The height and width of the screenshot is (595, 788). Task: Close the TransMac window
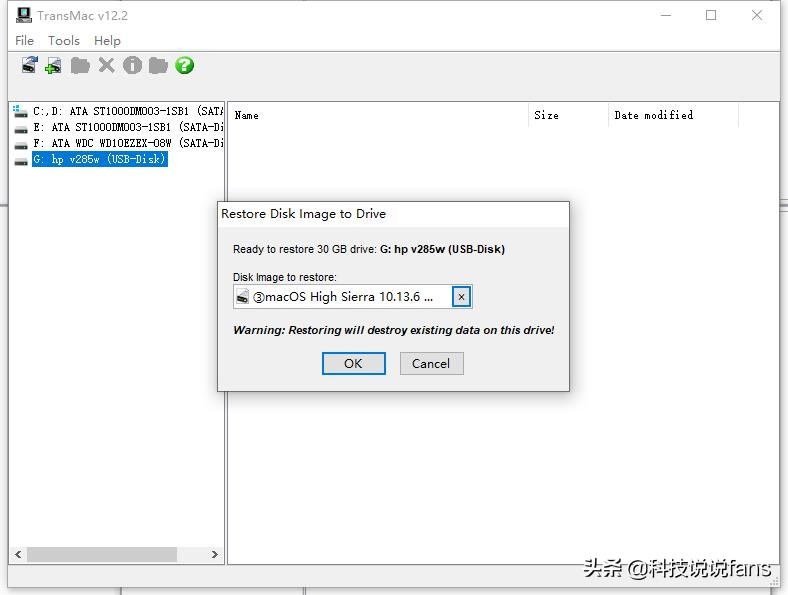[757, 15]
